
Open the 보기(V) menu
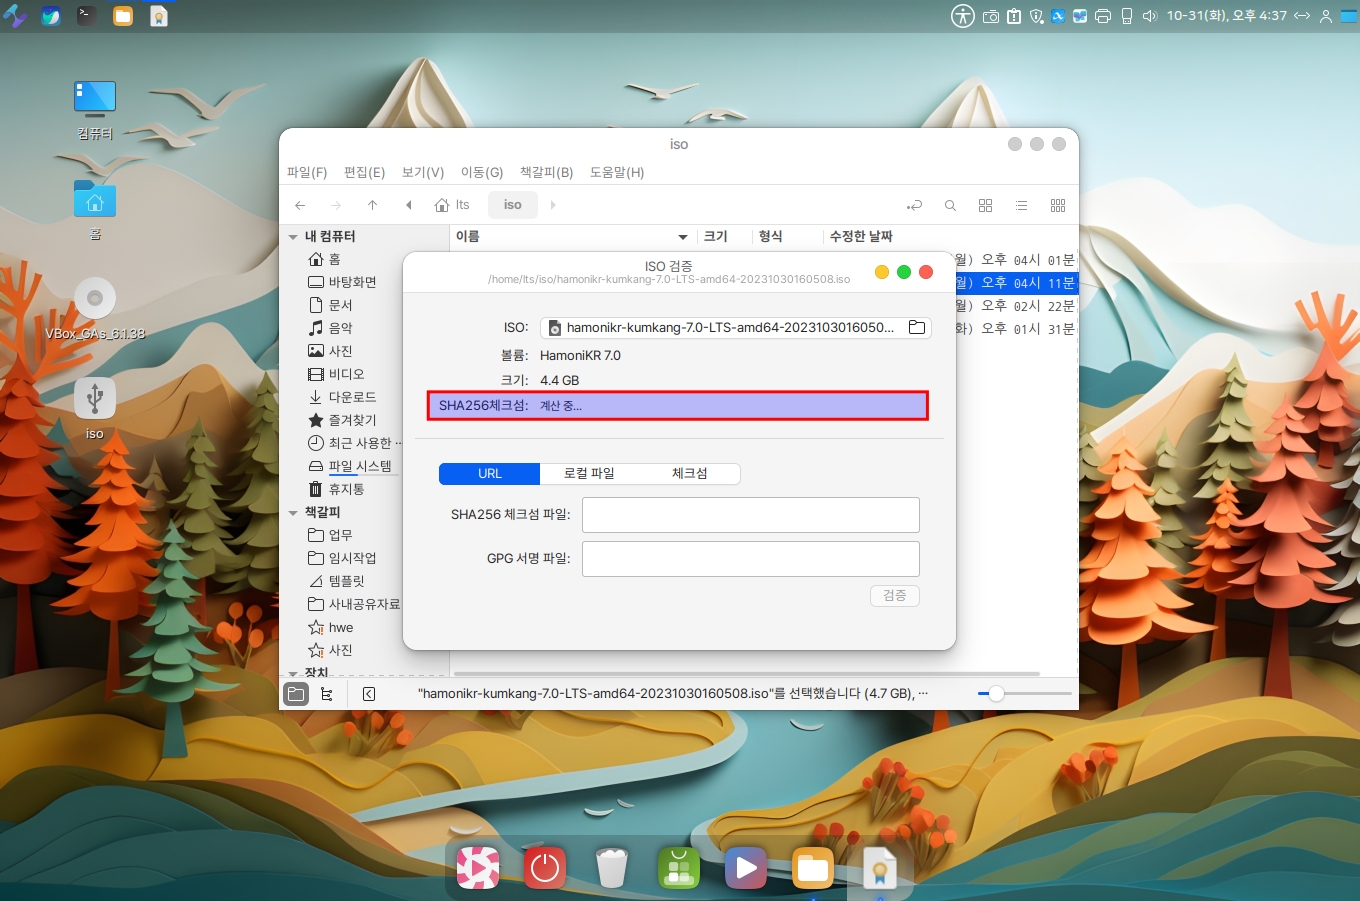coord(422,172)
